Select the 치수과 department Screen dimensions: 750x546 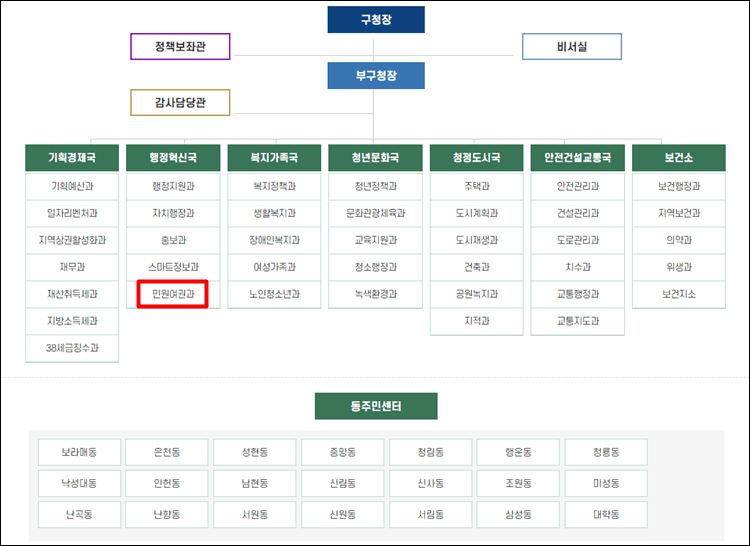click(578, 267)
